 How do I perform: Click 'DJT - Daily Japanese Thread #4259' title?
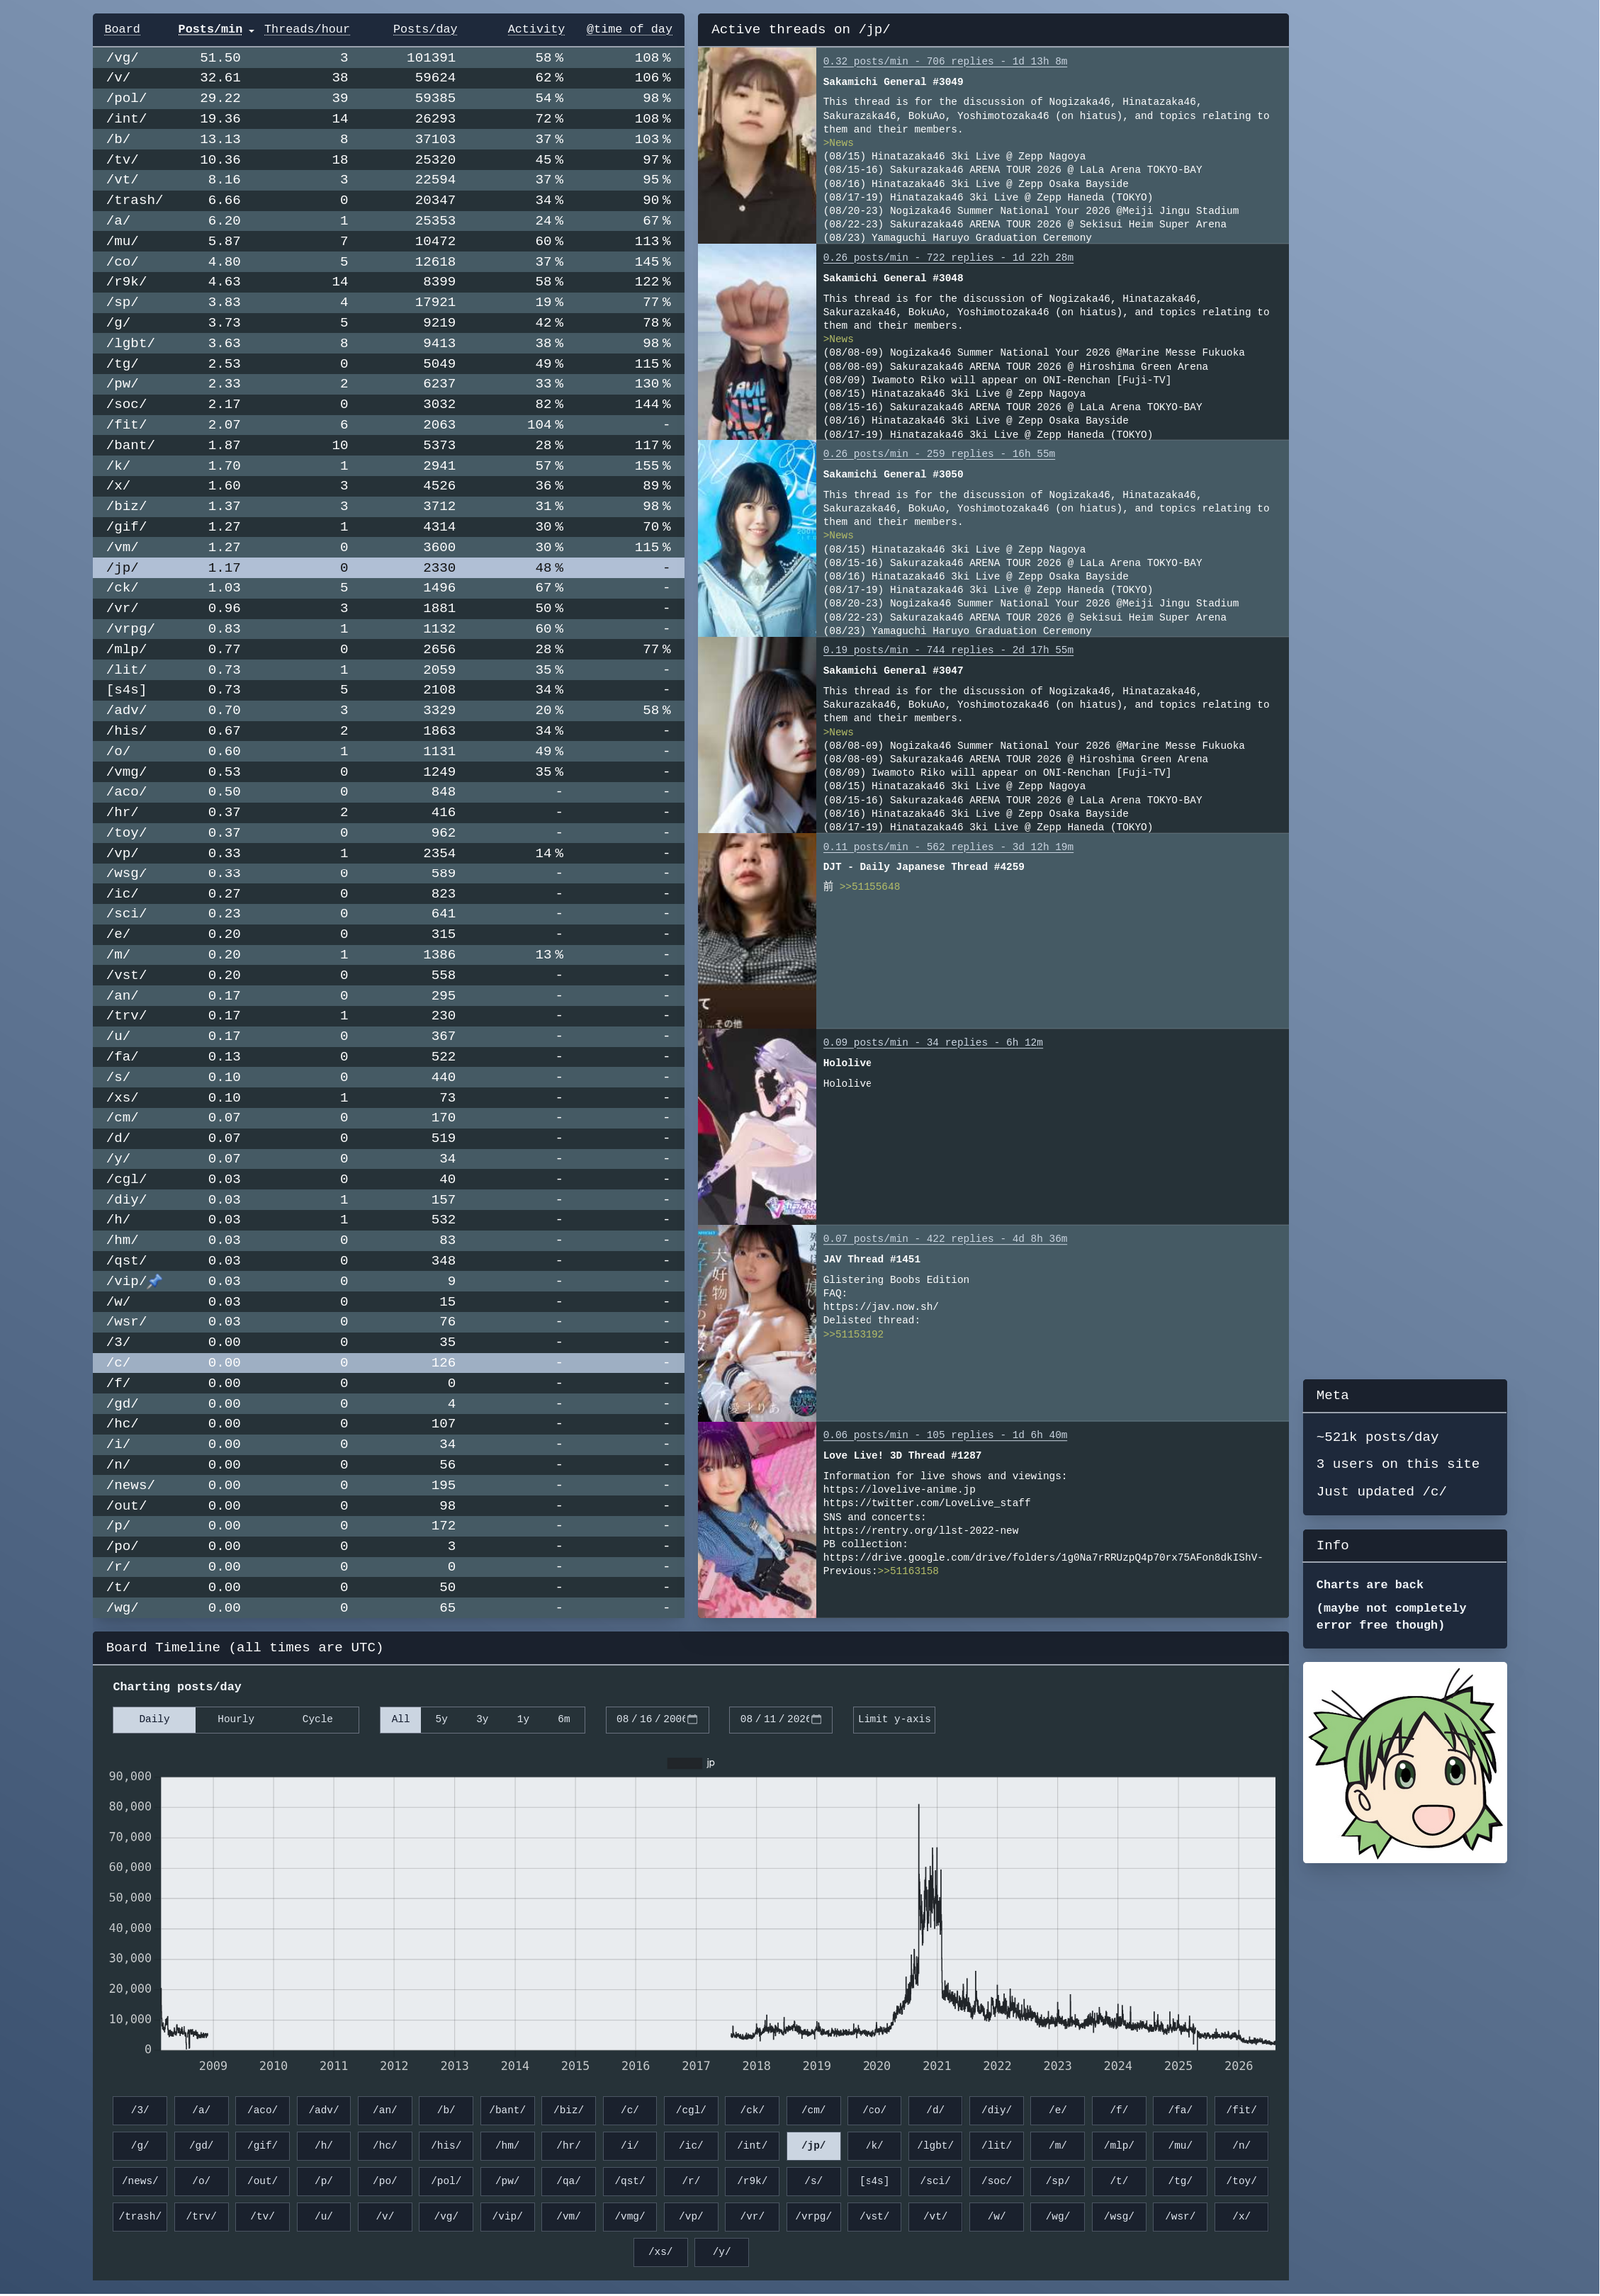pos(923,867)
